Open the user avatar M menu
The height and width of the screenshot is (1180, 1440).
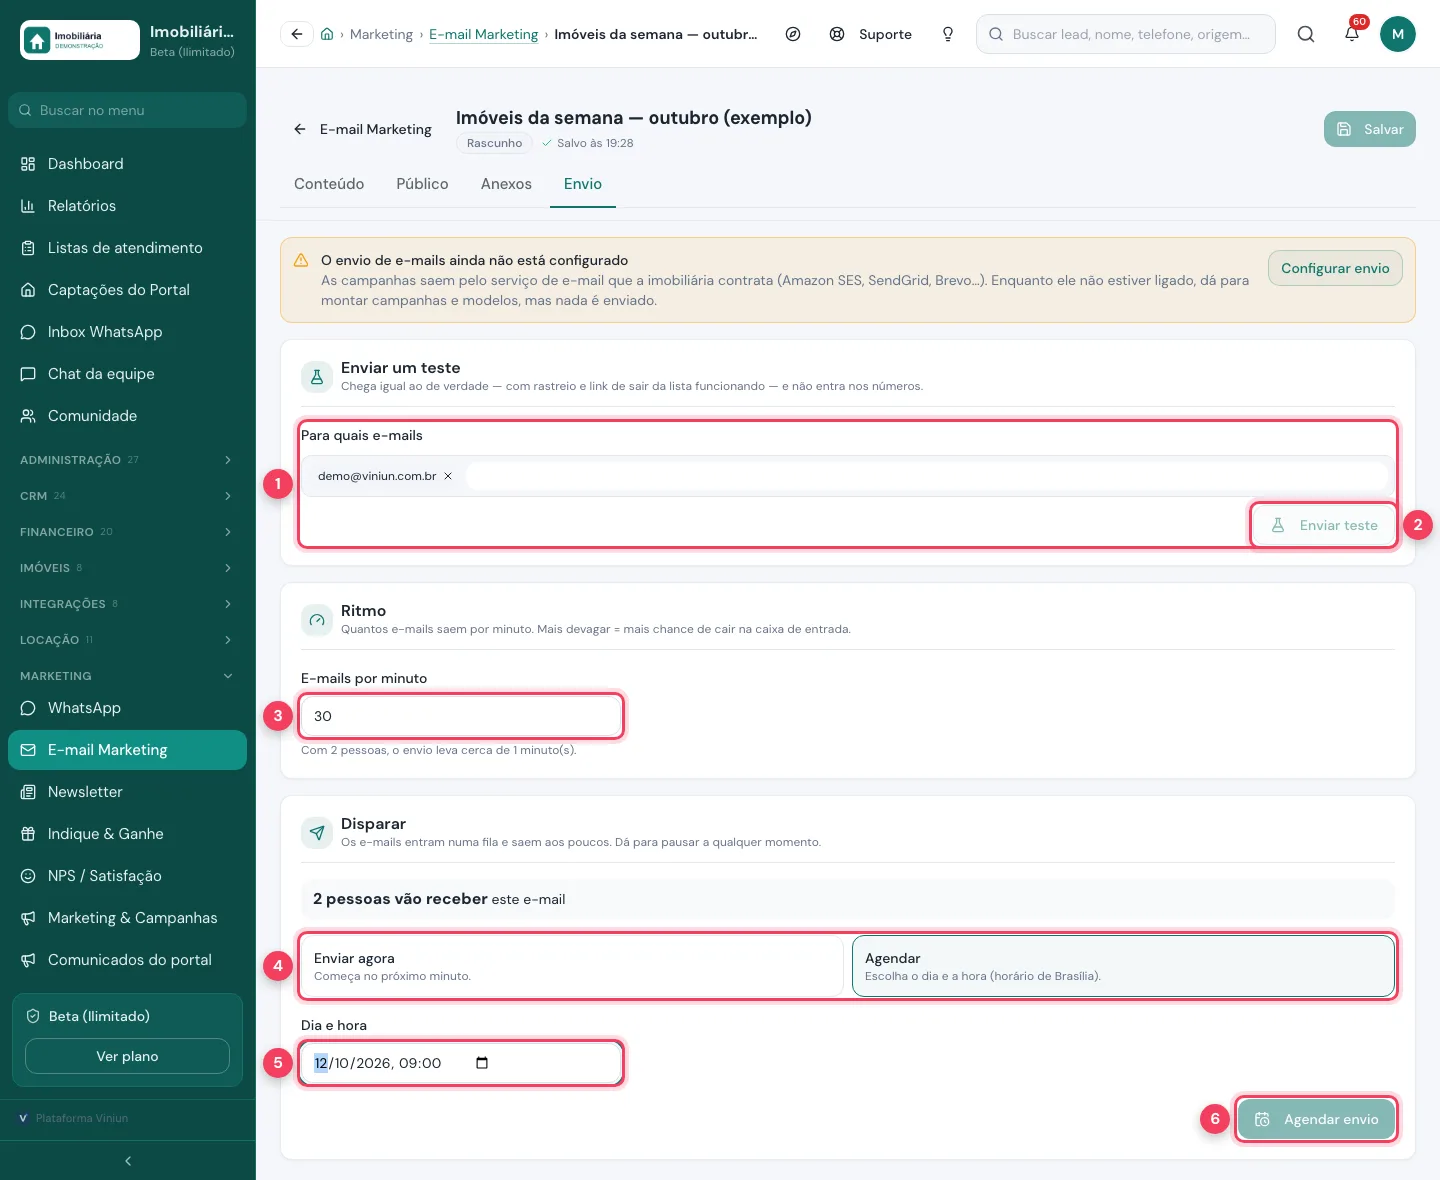(1398, 34)
